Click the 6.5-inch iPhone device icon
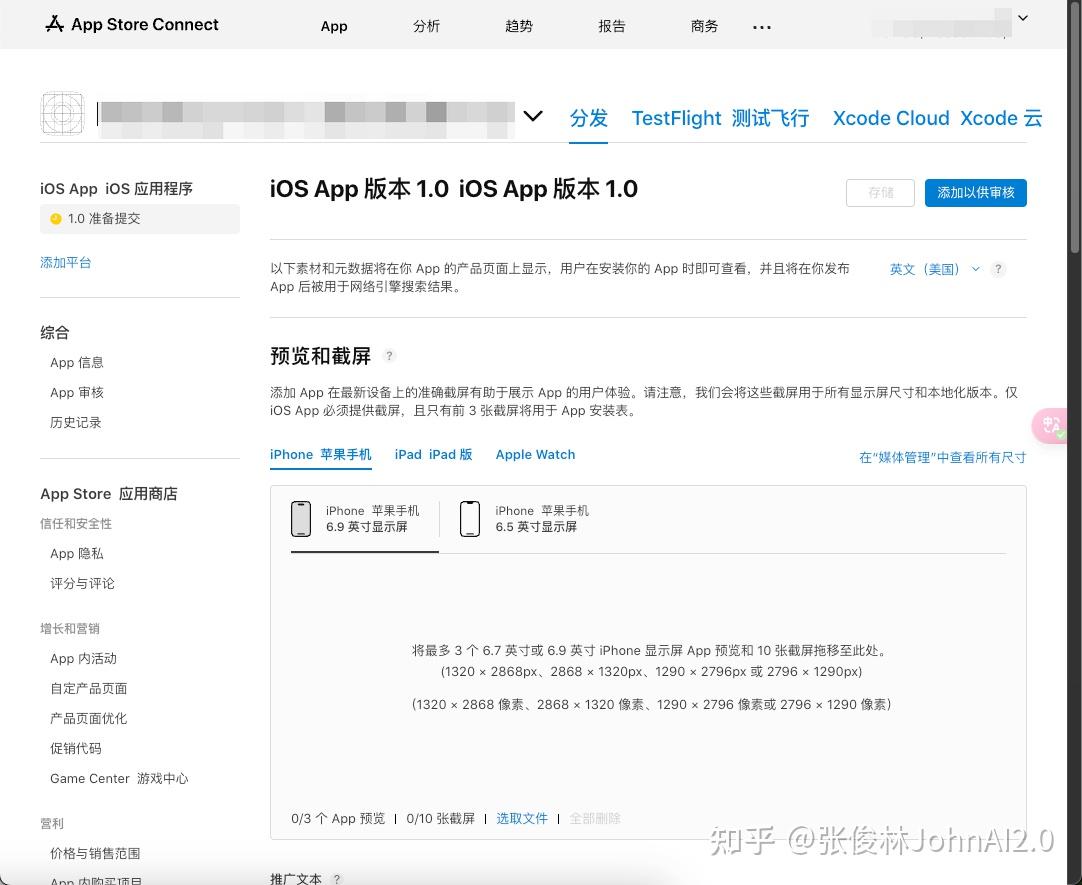This screenshot has width=1082, height=885. pyautogui.click(x=470, y=518)
